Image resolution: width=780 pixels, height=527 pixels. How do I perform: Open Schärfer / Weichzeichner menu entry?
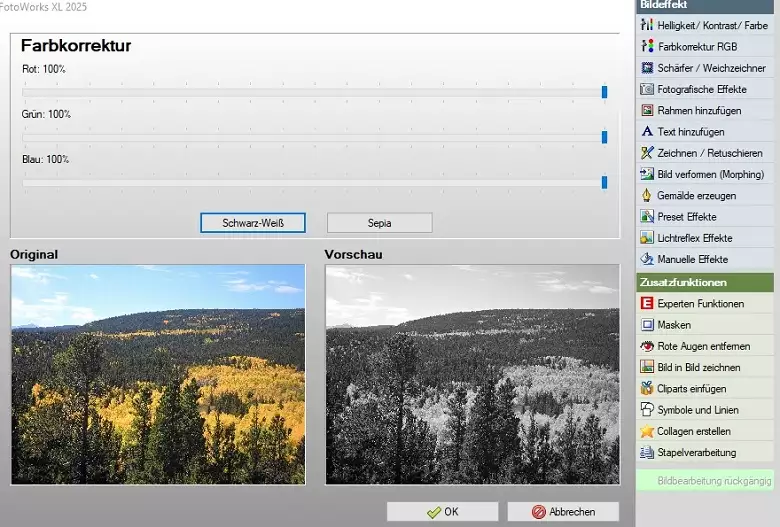click(705, 67)
